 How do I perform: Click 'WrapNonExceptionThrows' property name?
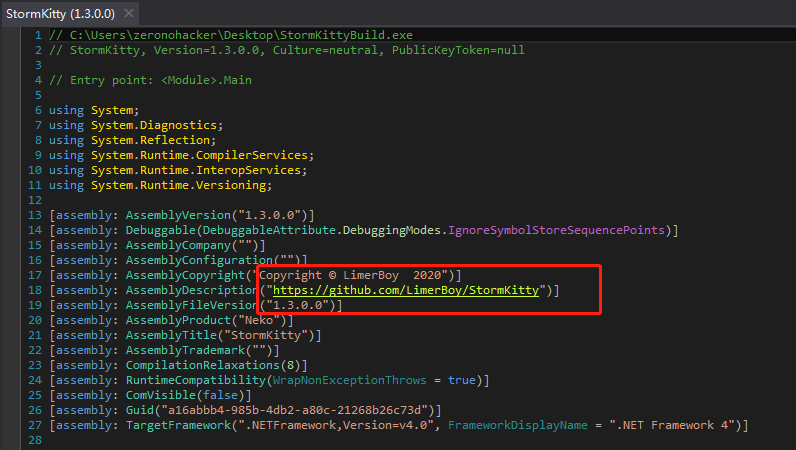350,380
